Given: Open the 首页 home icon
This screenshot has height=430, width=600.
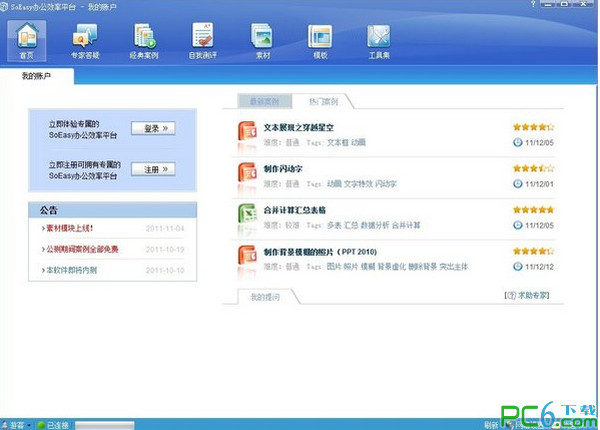Looking at the screenshot, I should [x=27, y=41].
